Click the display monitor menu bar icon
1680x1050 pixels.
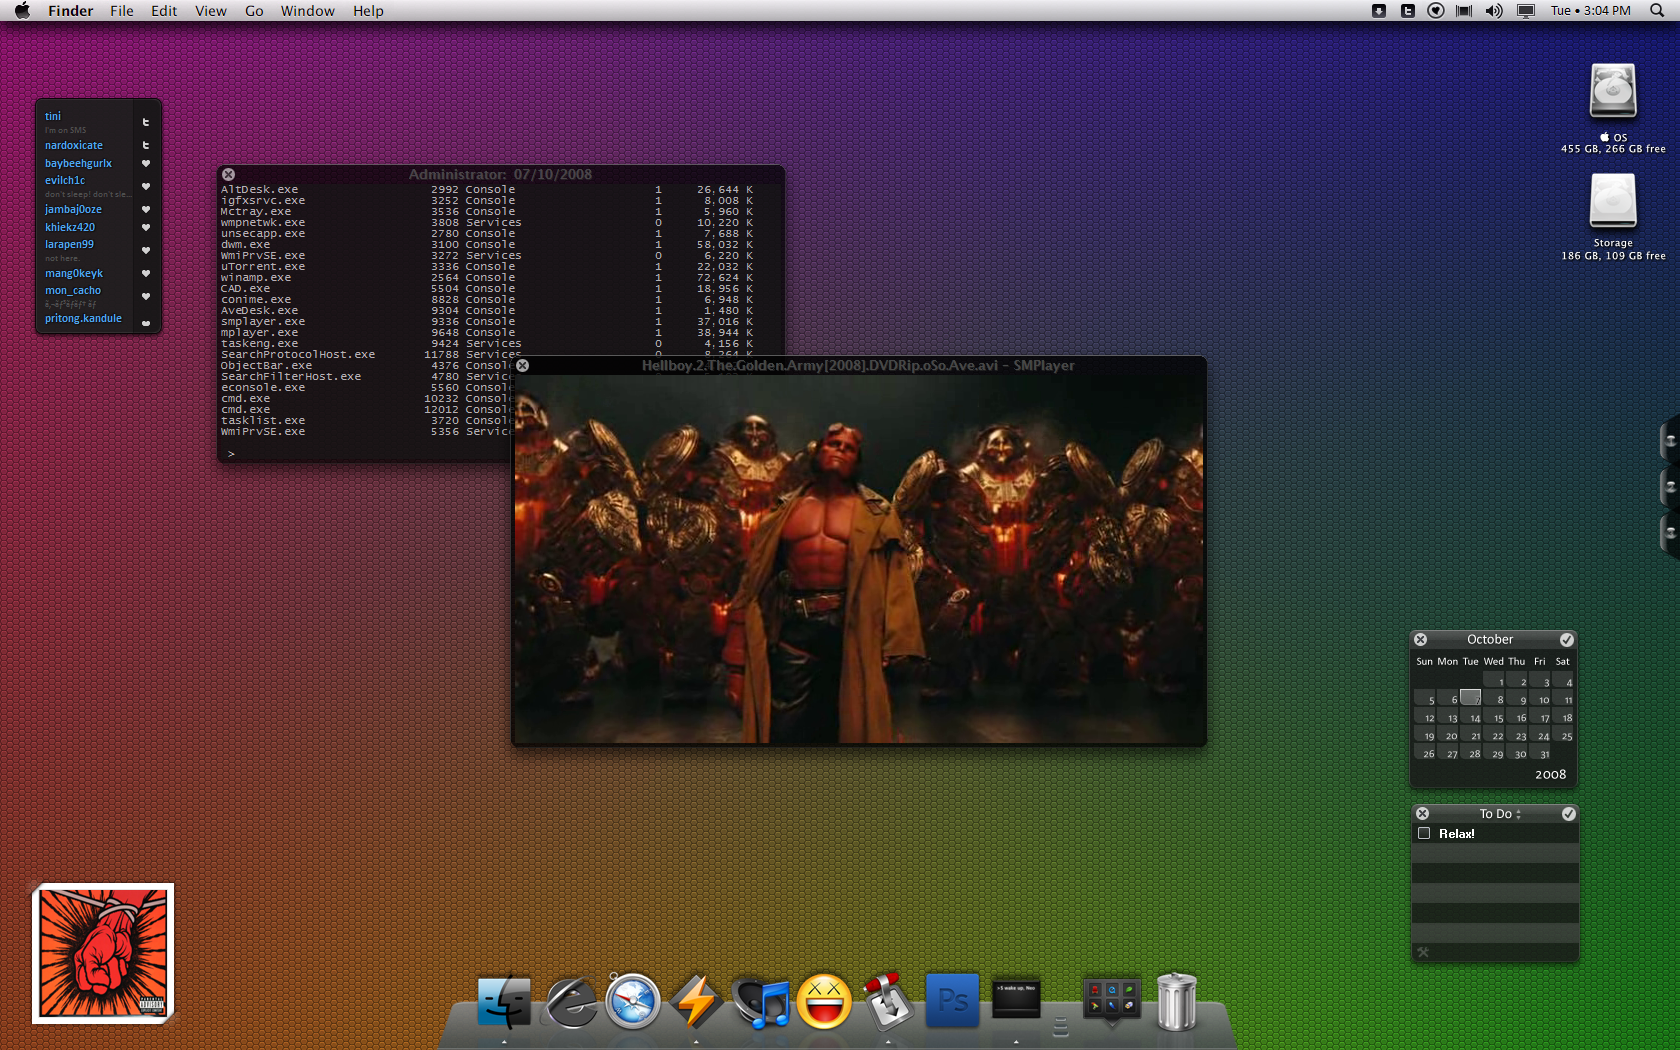1526,11
